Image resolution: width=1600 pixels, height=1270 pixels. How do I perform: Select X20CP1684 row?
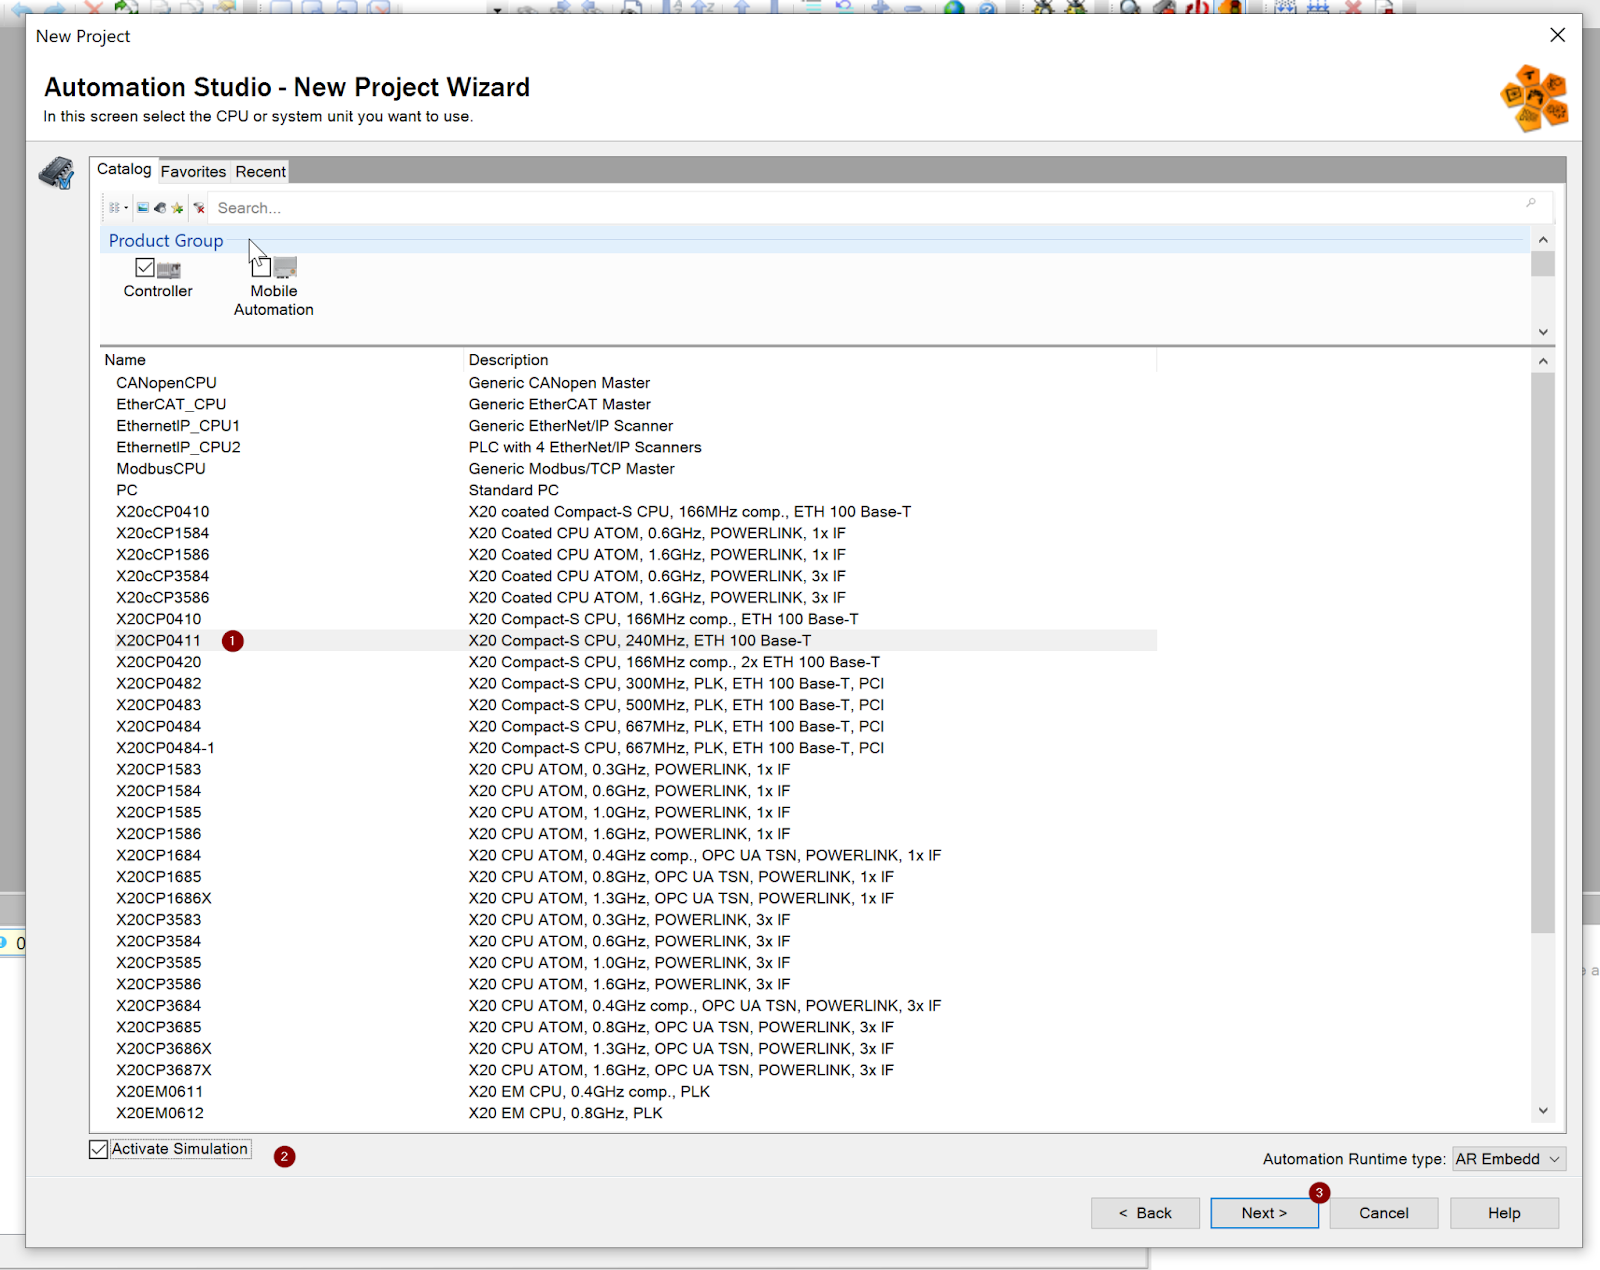tap(630, 856)
